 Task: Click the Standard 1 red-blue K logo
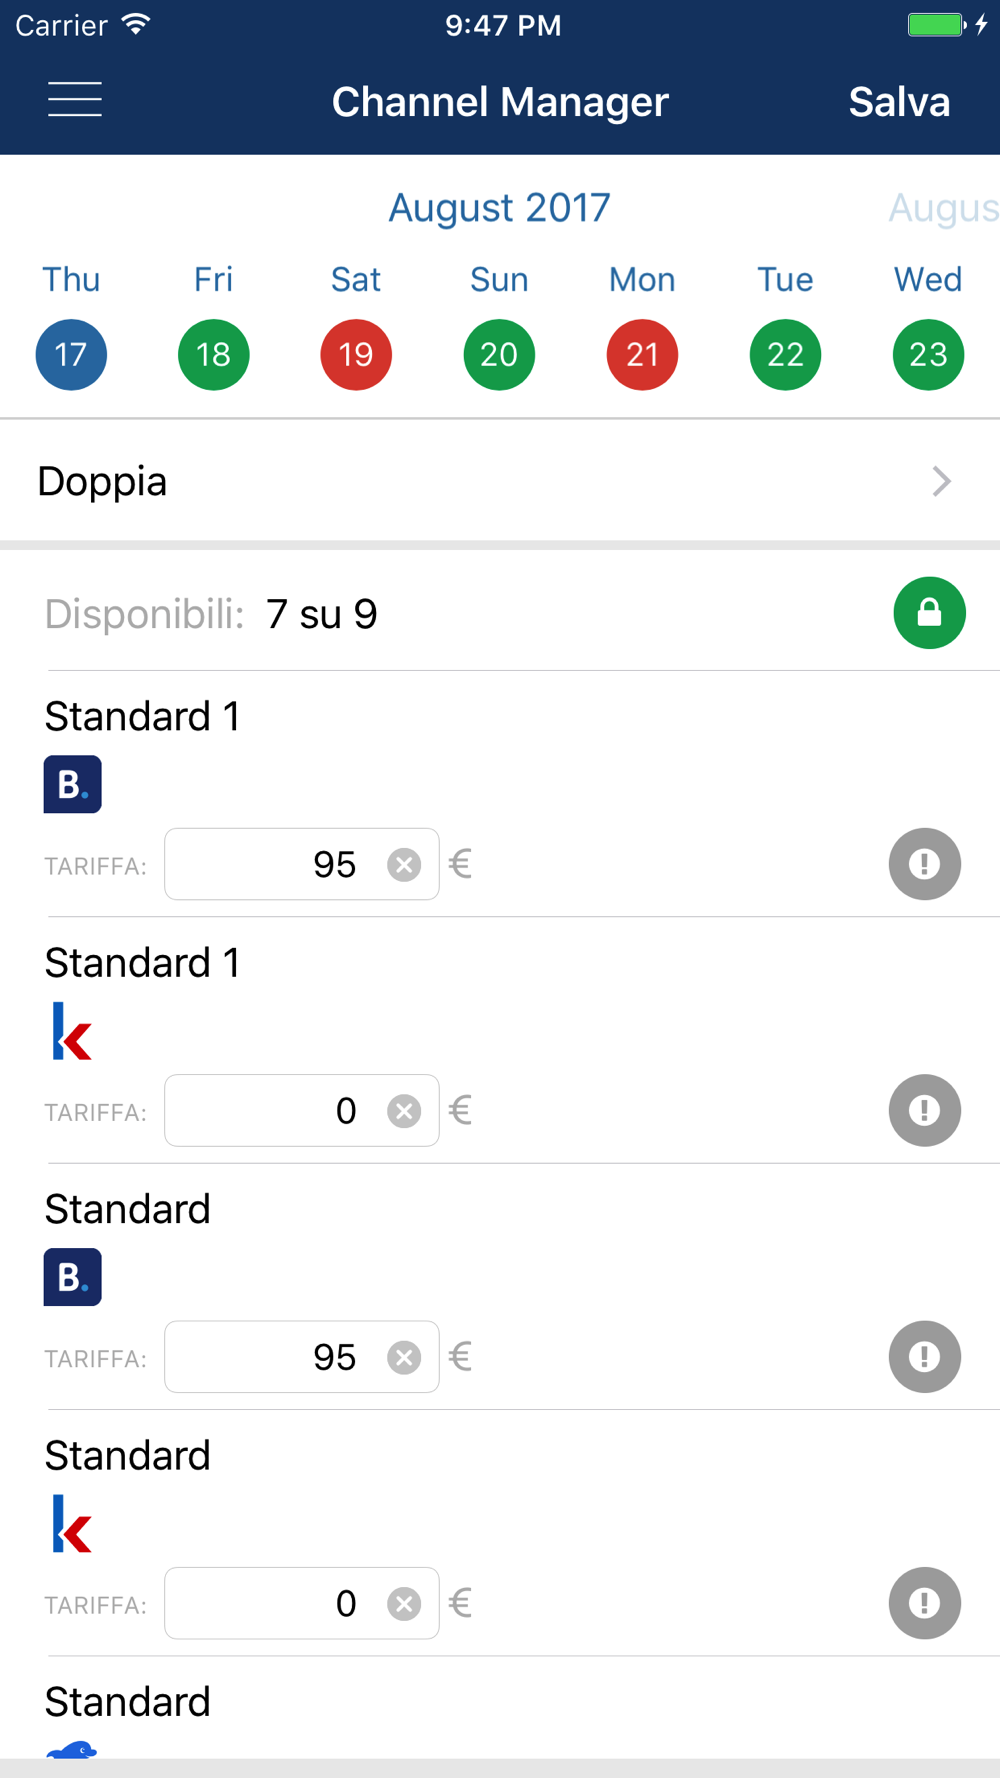point(72,1031)
